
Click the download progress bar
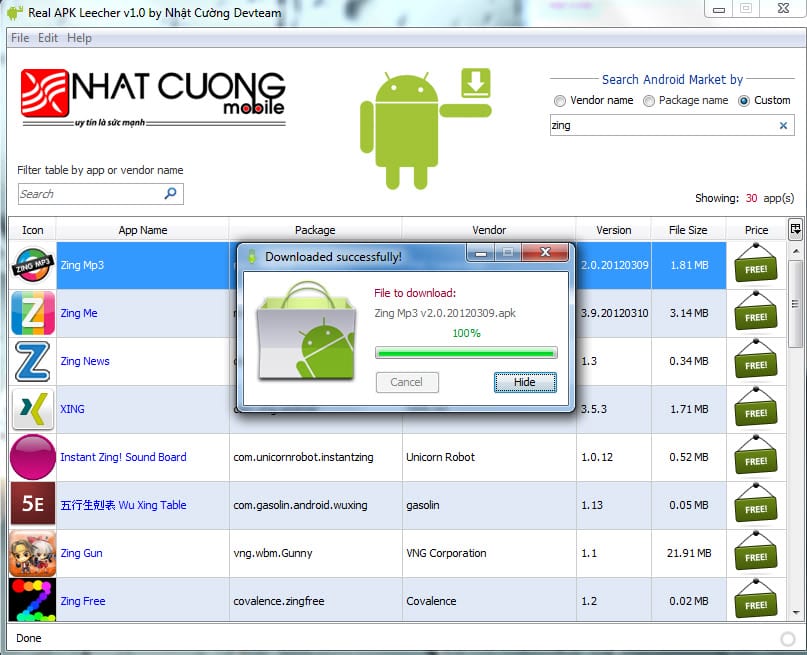click(466, 352)
